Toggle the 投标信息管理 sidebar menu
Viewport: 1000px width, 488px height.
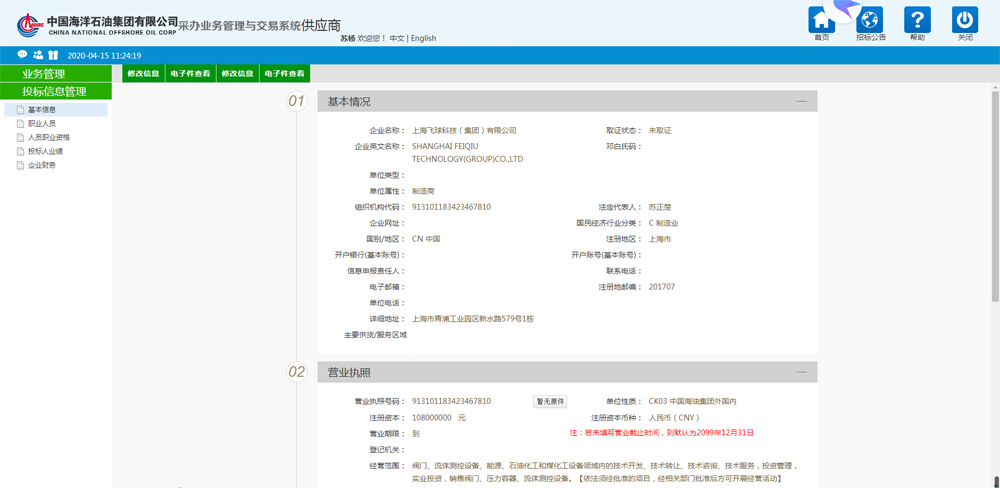[56, 91]
